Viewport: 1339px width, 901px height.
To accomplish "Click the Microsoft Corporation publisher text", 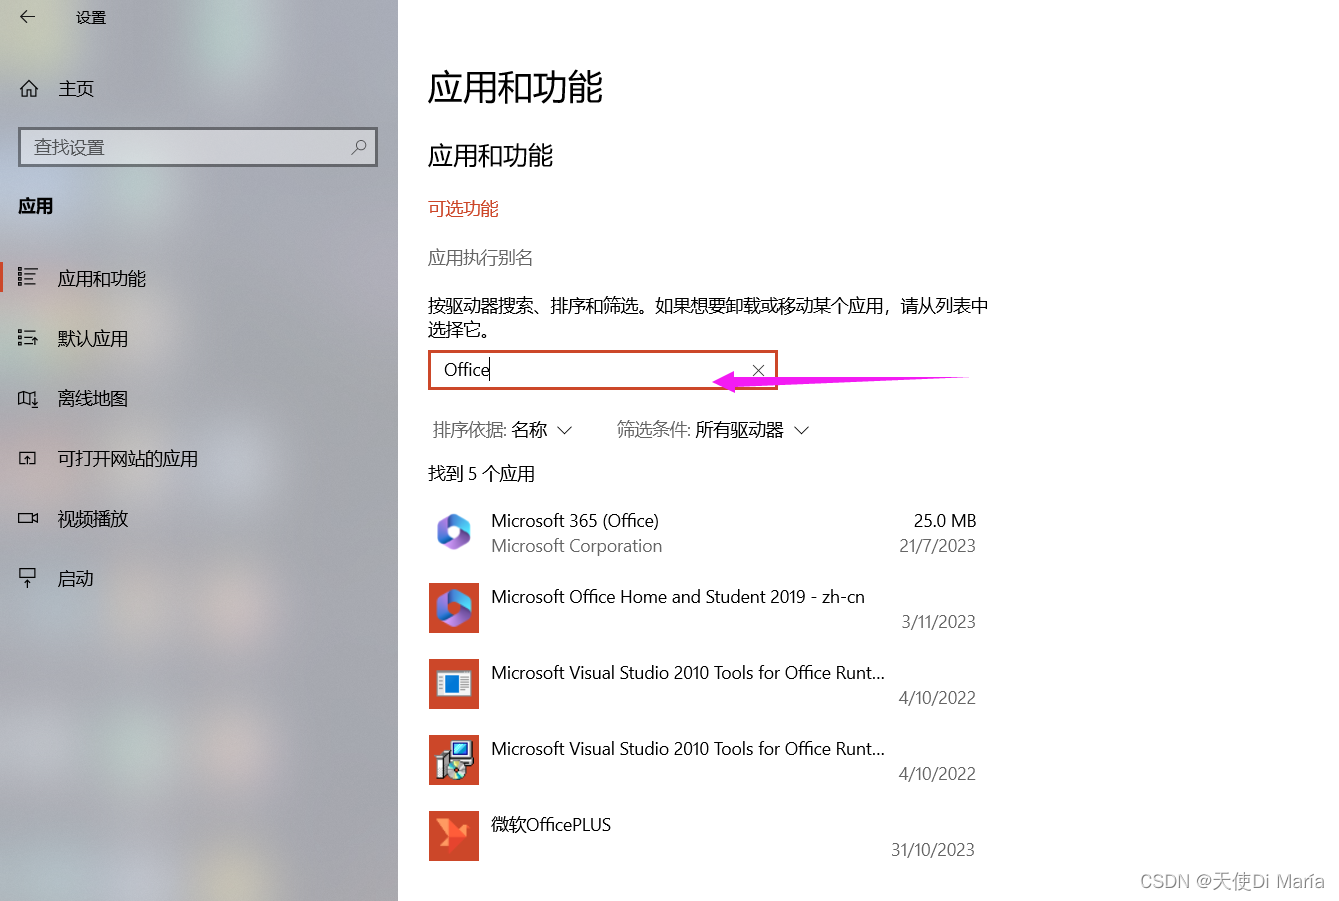I will point(577,546).
